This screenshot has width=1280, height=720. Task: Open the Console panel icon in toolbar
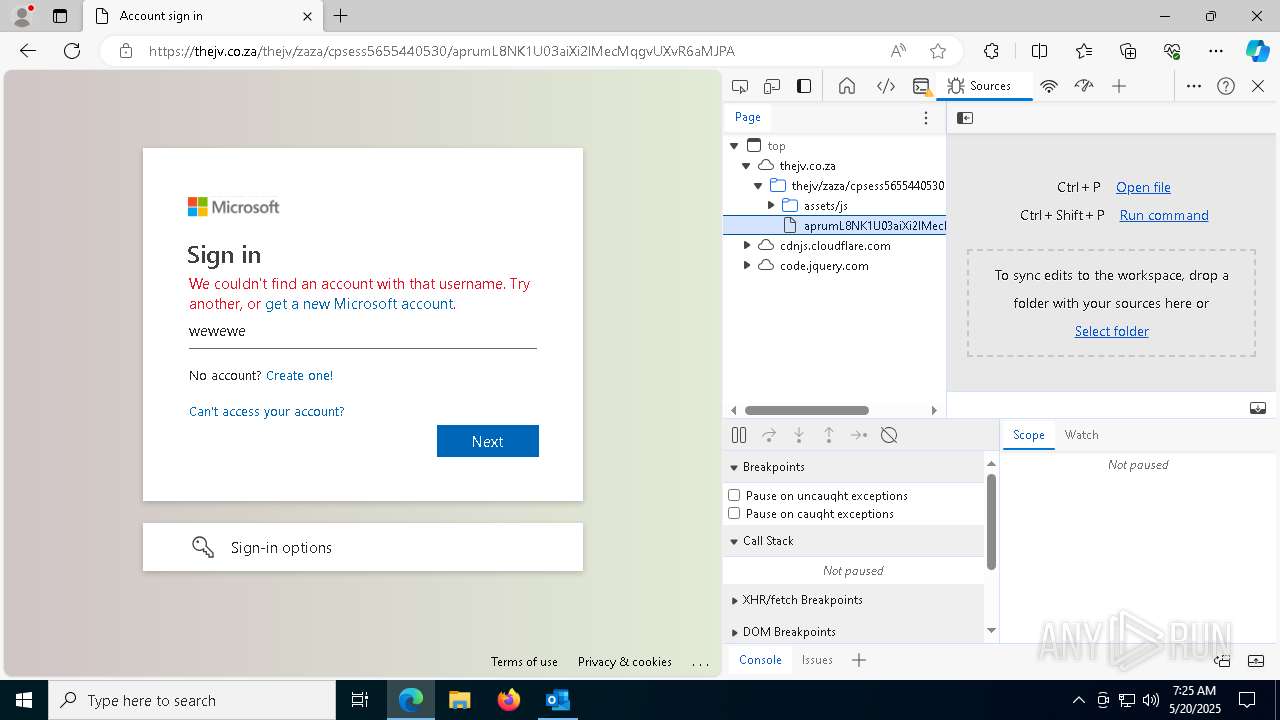tap(922, 86)
